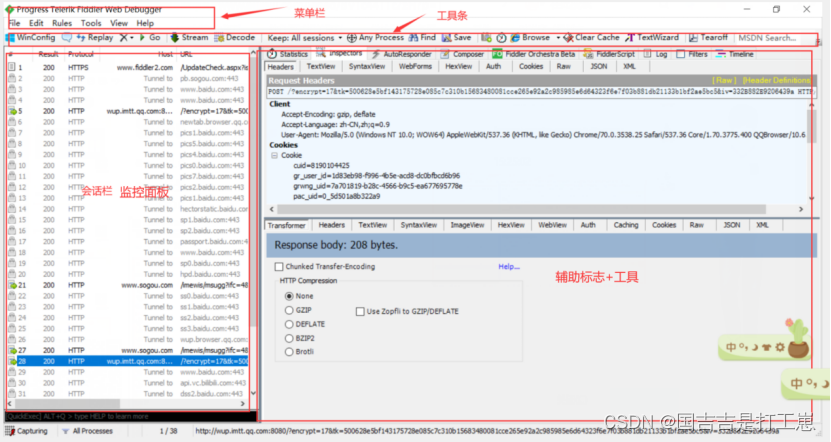
Task: Check Use Zopfli to GZIP/DEFLATE
Action: pos(360,312)
